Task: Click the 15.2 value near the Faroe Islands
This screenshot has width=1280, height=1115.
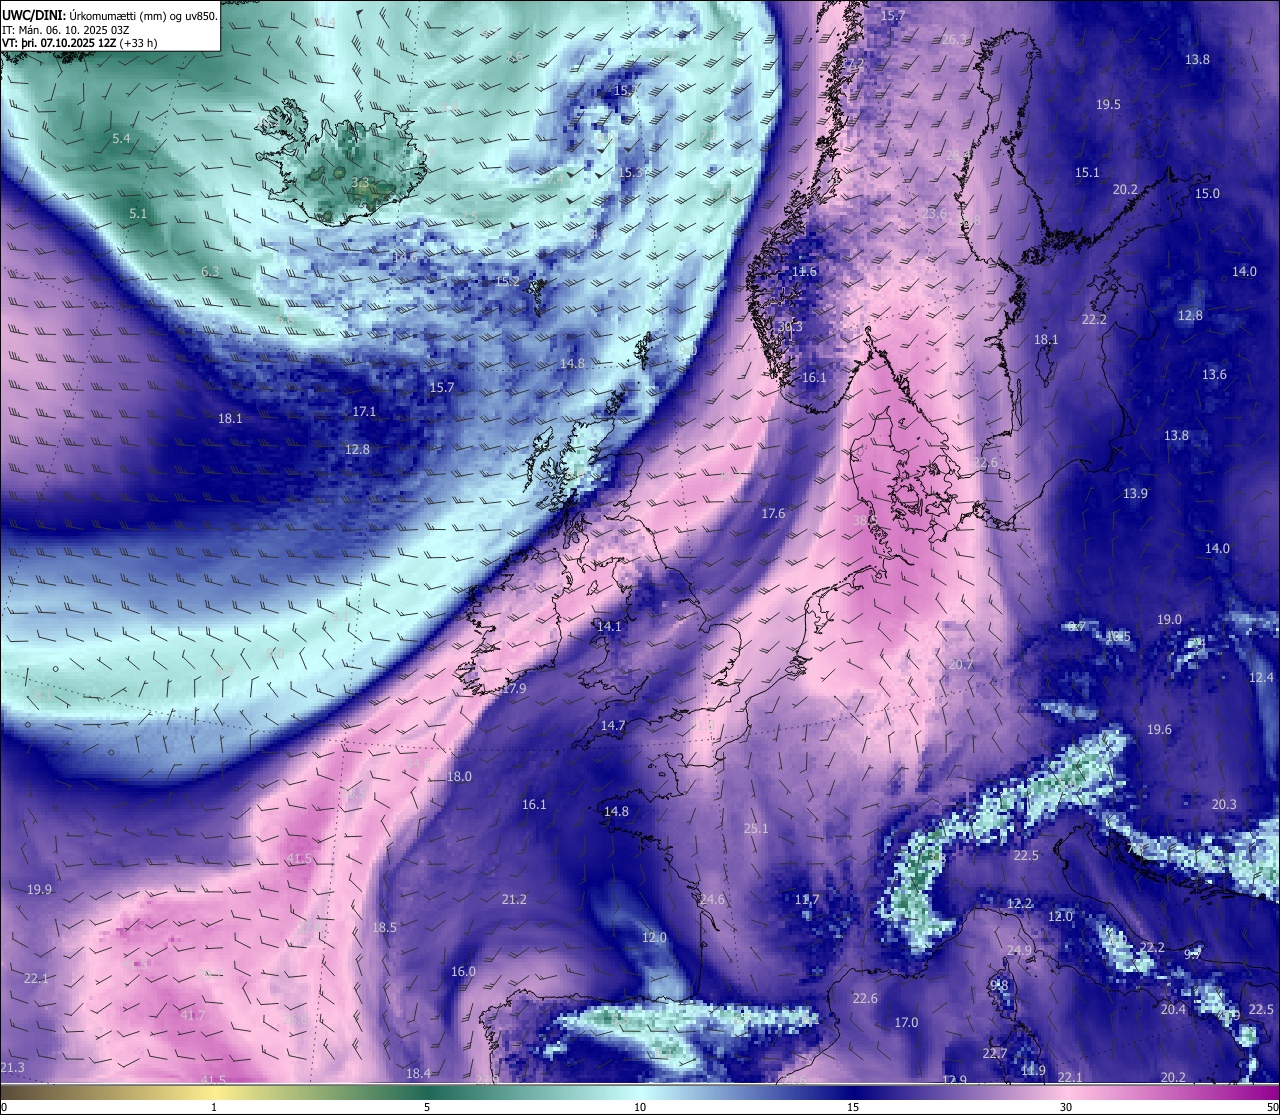Action: (508, 281)
